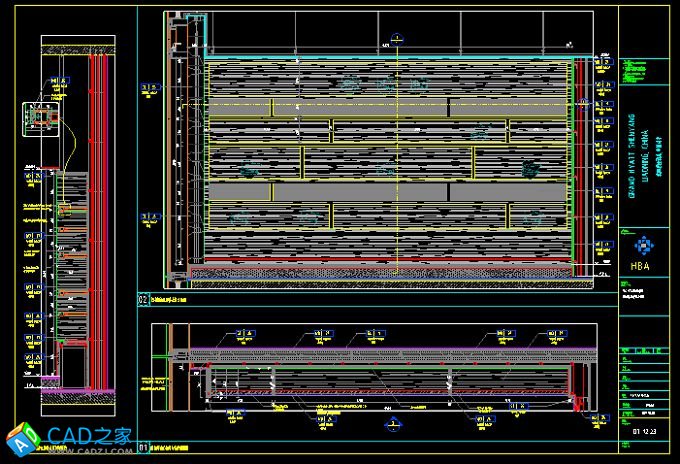The width and height of the screenshot is (680, 464).
Task: Select the view number 02 label box
Action: click(x=143, y=299)
